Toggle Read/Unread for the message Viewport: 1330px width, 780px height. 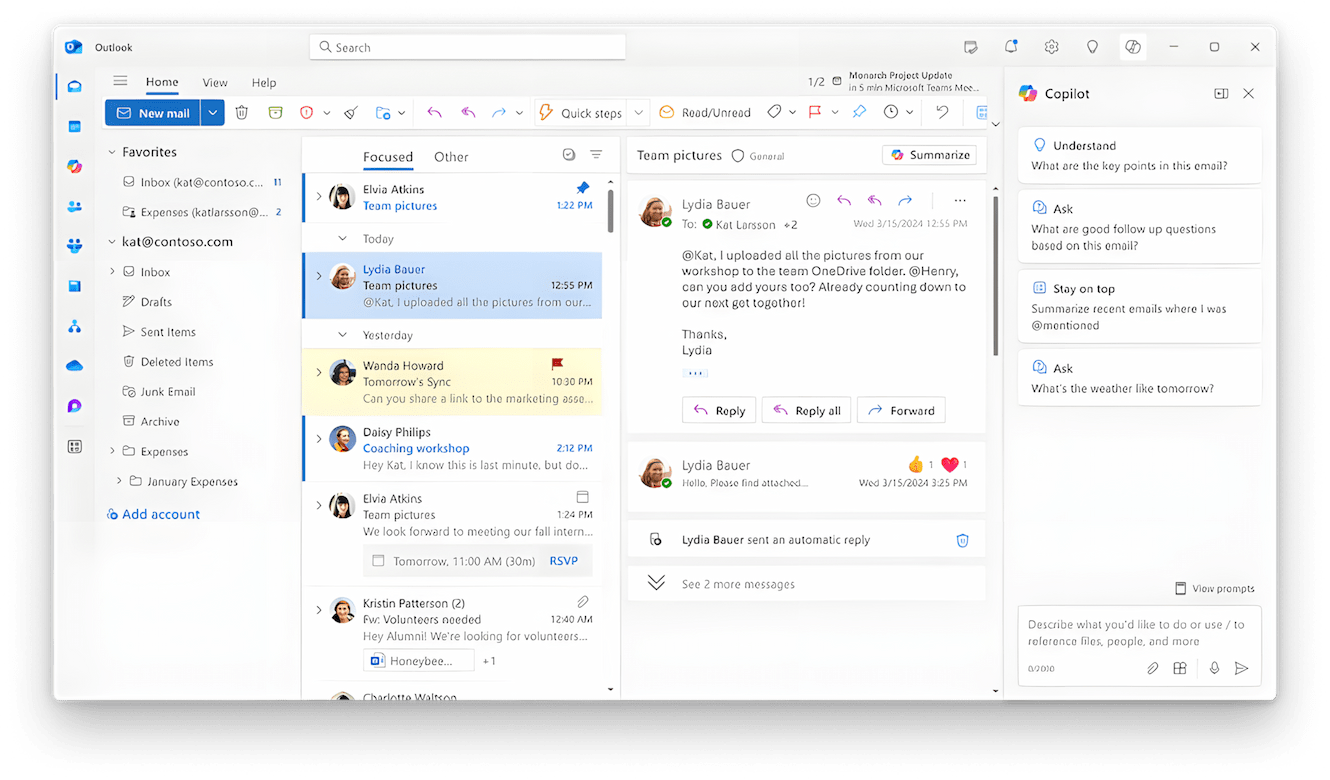[705, 113]
